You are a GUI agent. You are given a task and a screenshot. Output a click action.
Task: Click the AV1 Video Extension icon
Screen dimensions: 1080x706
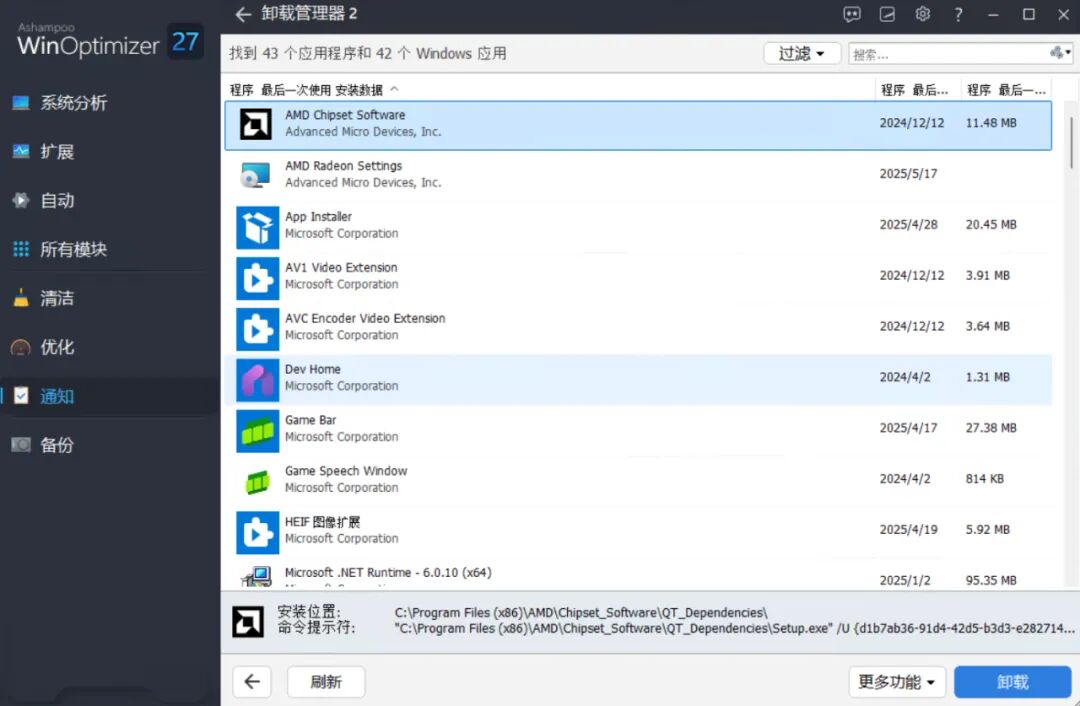tap(257, 278)
